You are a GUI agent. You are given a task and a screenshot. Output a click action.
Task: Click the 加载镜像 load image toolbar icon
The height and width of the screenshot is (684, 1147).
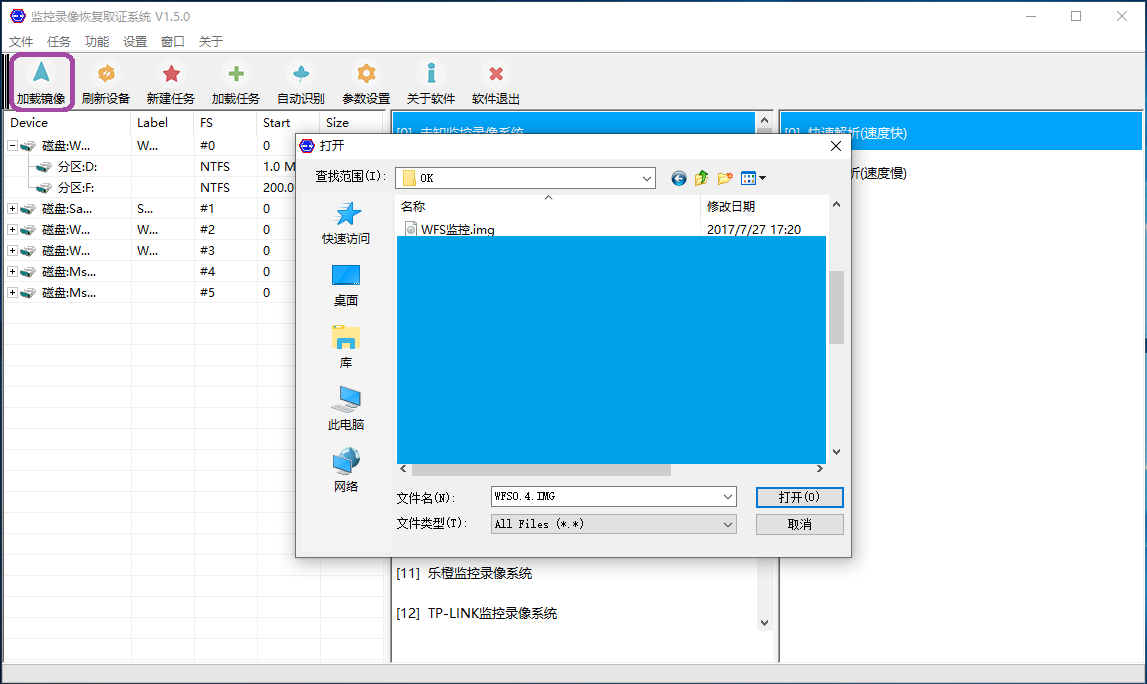pos(41,74)
